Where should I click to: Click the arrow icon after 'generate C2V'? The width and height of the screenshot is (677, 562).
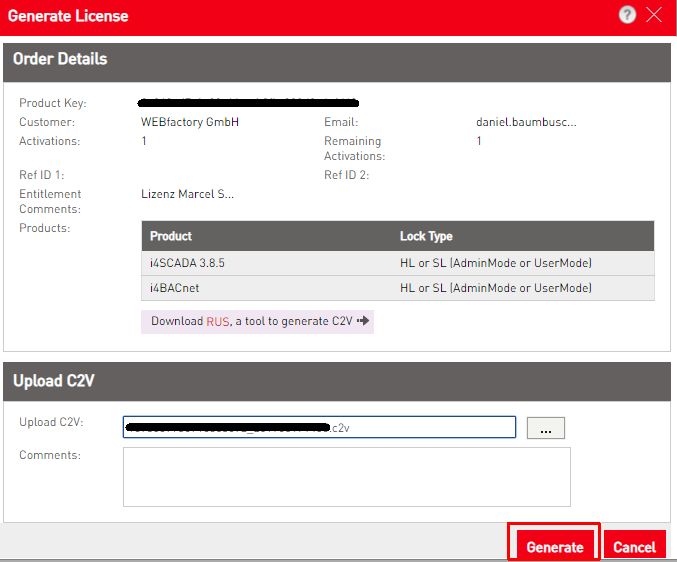click(x=363, y=321)
